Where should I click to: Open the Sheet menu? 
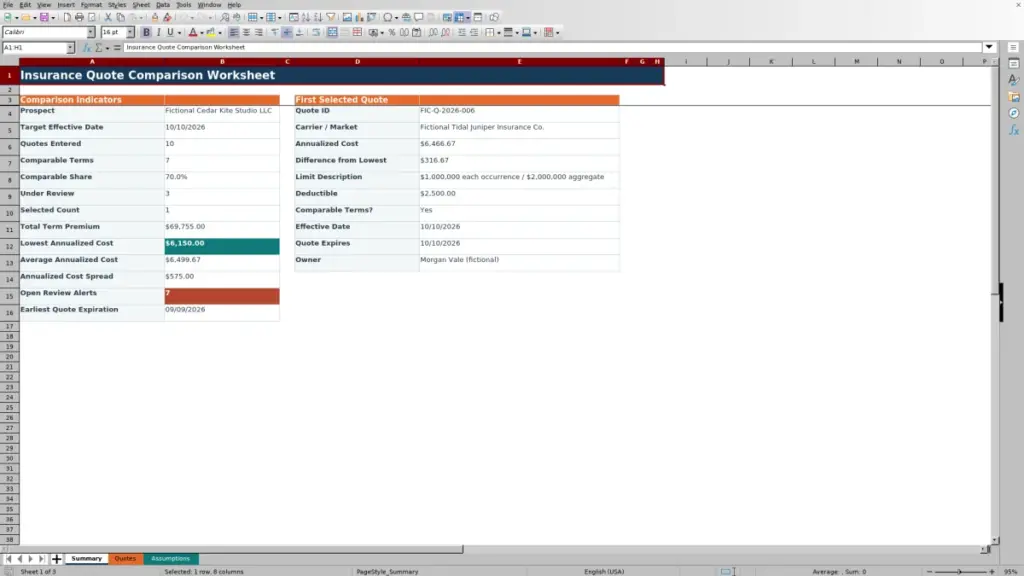[x=141, y=5]
